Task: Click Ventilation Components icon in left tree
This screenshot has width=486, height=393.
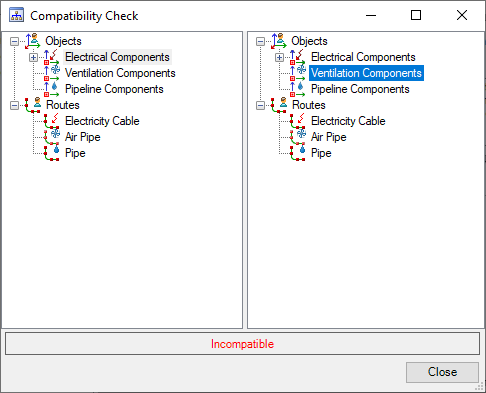Action: click(52, 73)
